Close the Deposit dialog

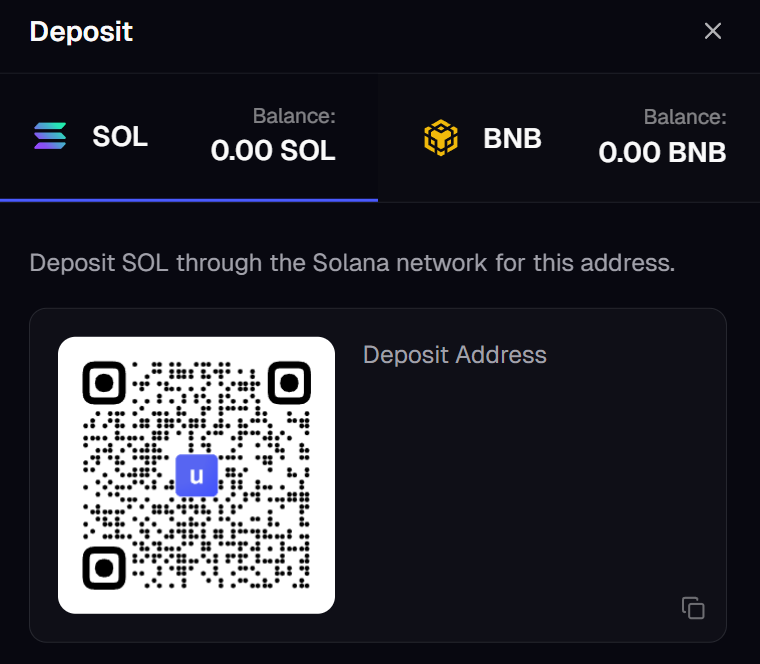pyautogui.click(x=713, y=31)
